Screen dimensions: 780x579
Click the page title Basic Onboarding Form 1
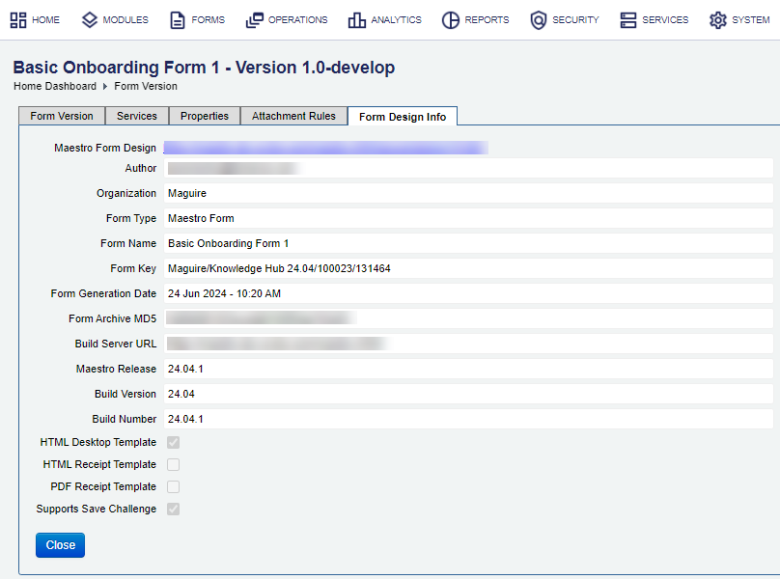[204, 67]
